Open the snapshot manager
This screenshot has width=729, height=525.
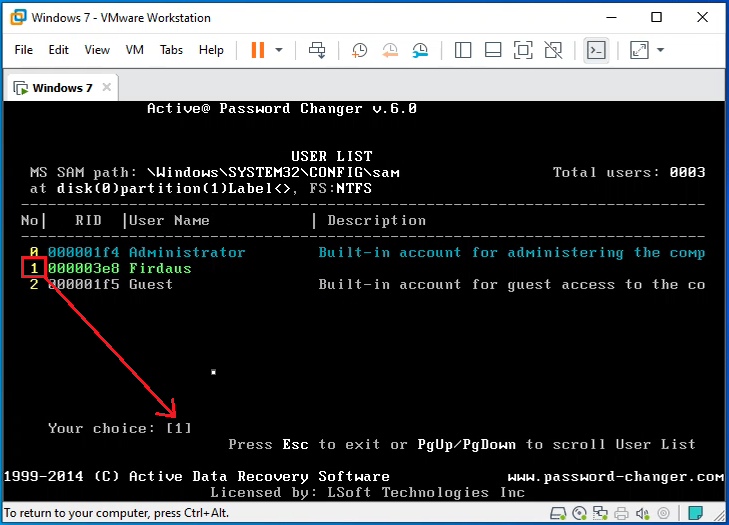(x=420, y=50)
